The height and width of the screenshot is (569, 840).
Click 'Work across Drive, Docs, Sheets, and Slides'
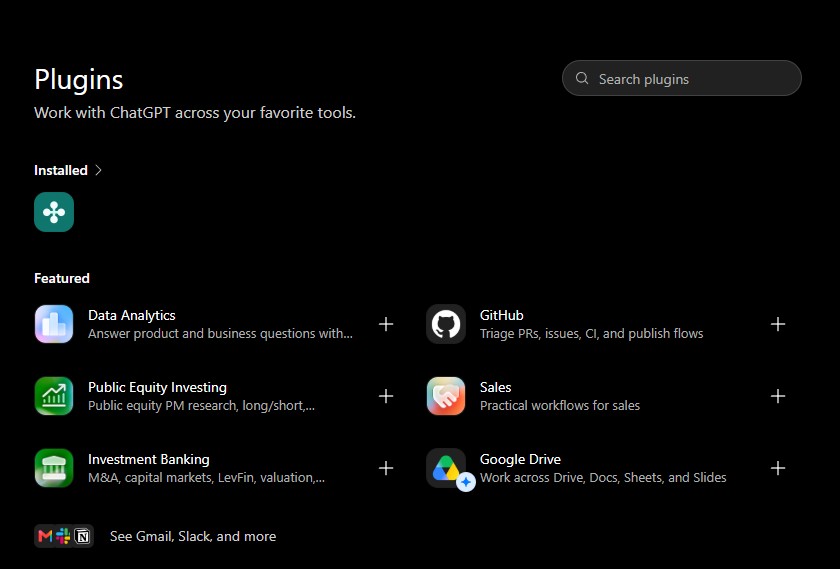[603, 477]
